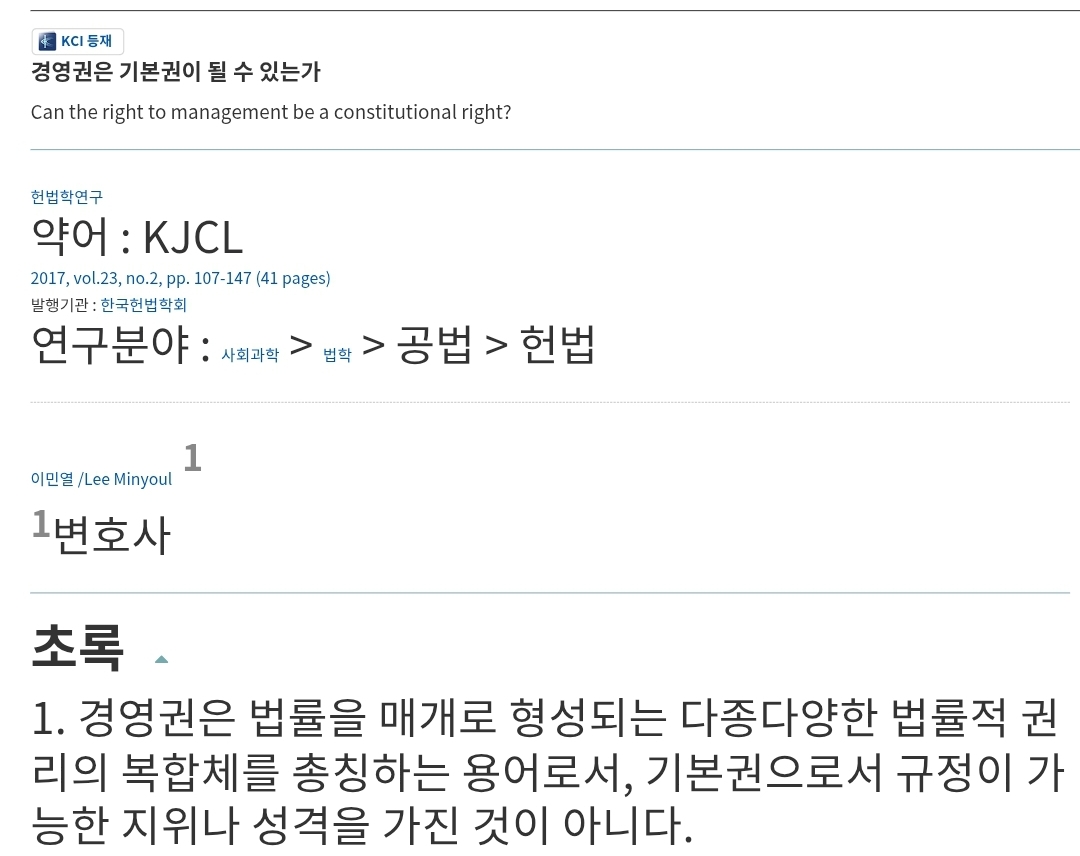
Task: Click the English title about the right to management
Action: [x=271, y=112]
